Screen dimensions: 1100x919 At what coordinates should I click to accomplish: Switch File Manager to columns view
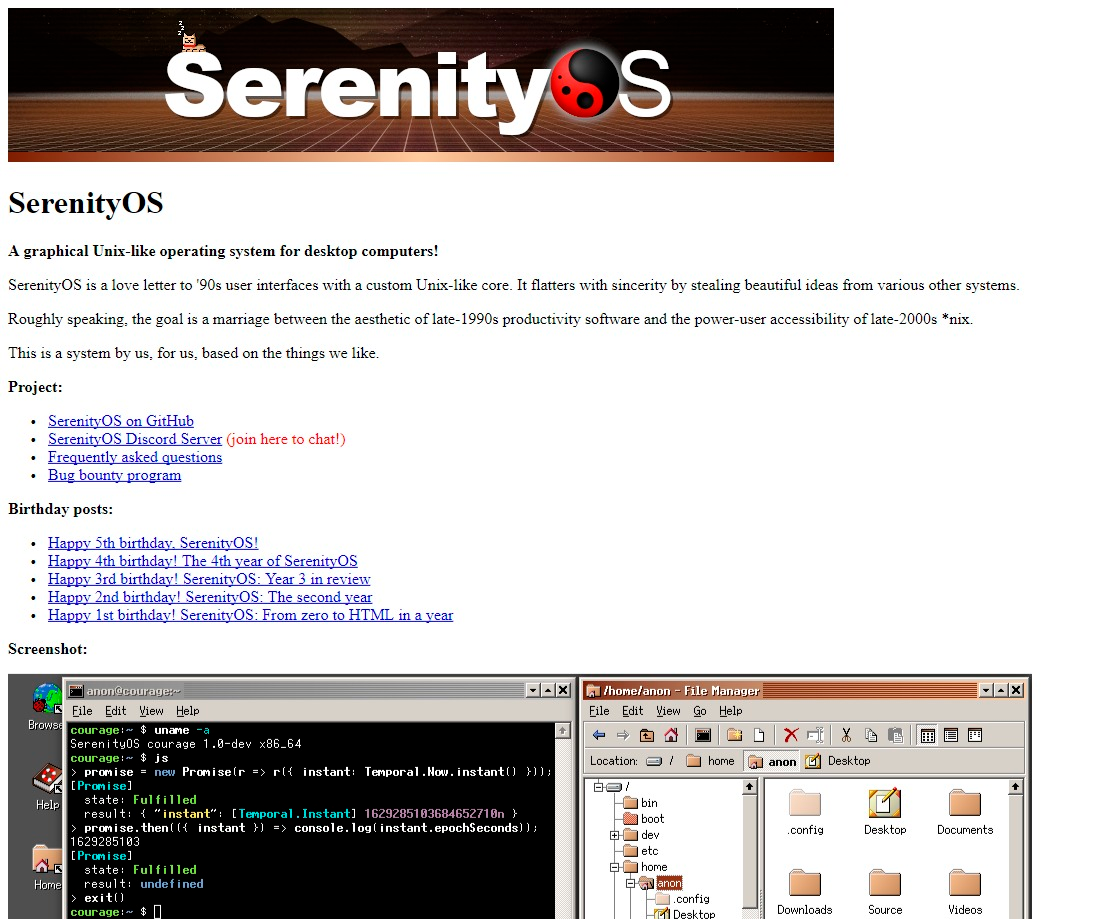[x=975, y=735]
